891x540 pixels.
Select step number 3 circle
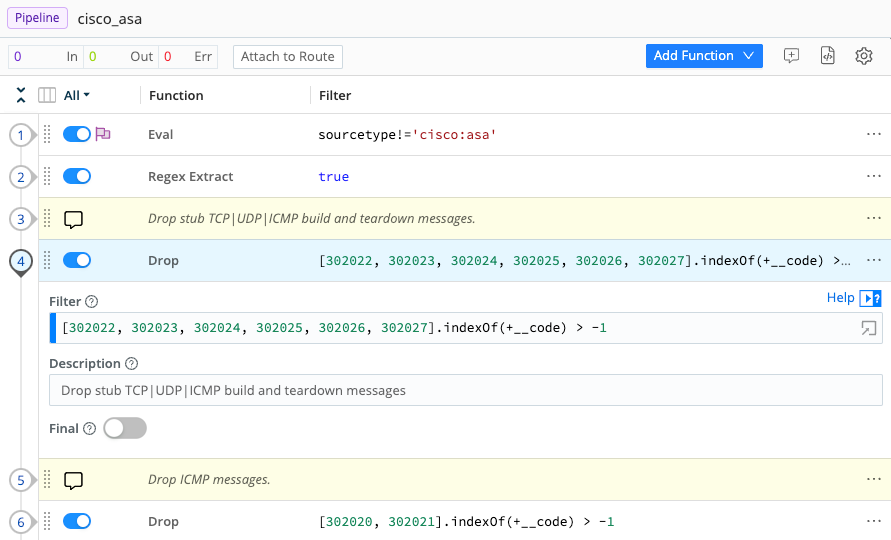point(21,219)
